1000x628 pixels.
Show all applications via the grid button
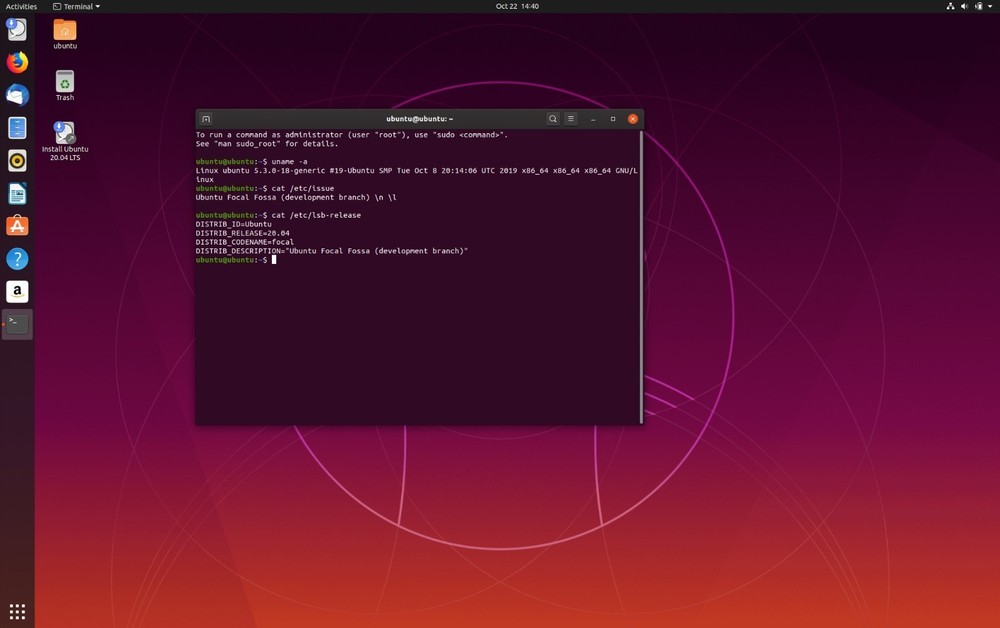click(x=16, y=612)
